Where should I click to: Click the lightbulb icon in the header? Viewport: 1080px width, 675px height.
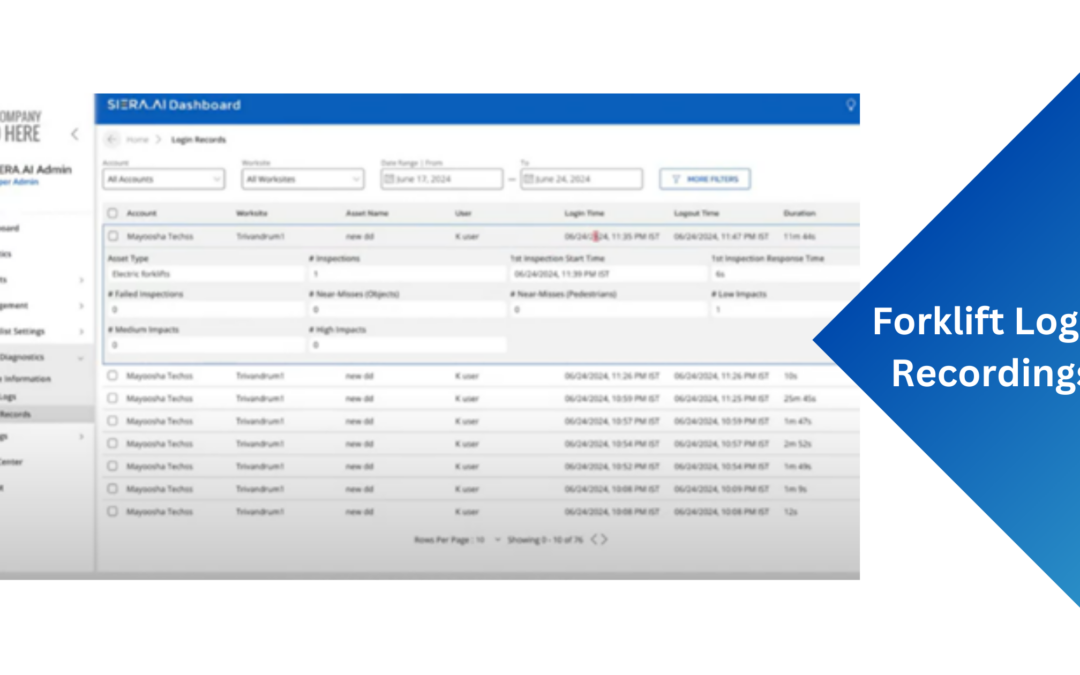[x=851, y=105]
